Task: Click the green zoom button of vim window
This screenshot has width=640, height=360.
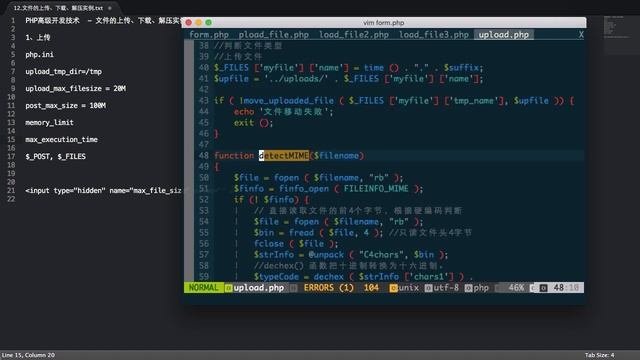Action: [x=209, y=22]
